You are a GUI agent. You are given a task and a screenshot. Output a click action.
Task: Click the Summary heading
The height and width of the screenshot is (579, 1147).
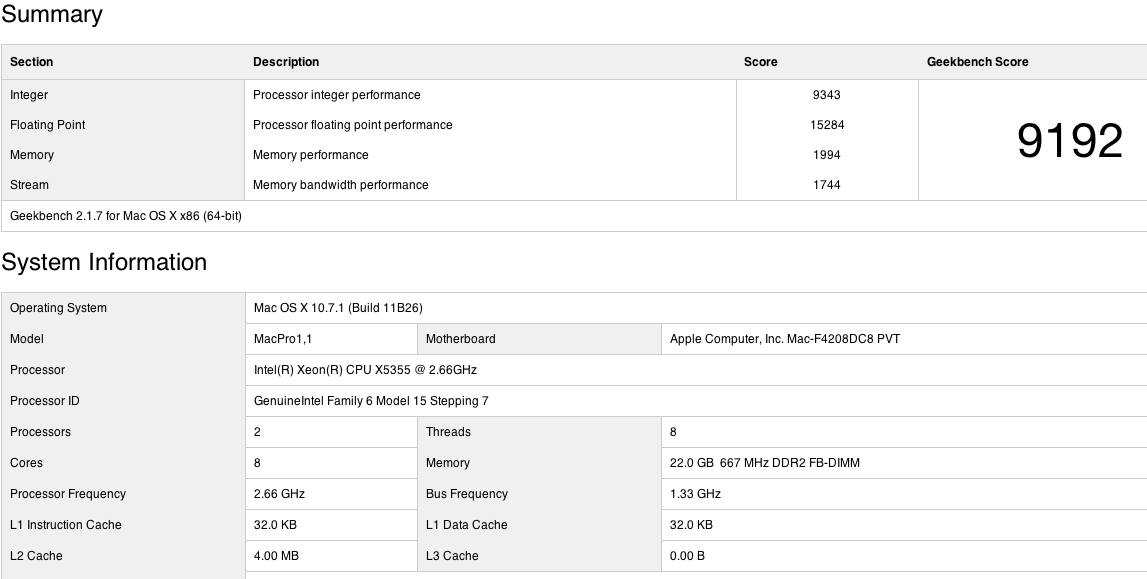52,15
